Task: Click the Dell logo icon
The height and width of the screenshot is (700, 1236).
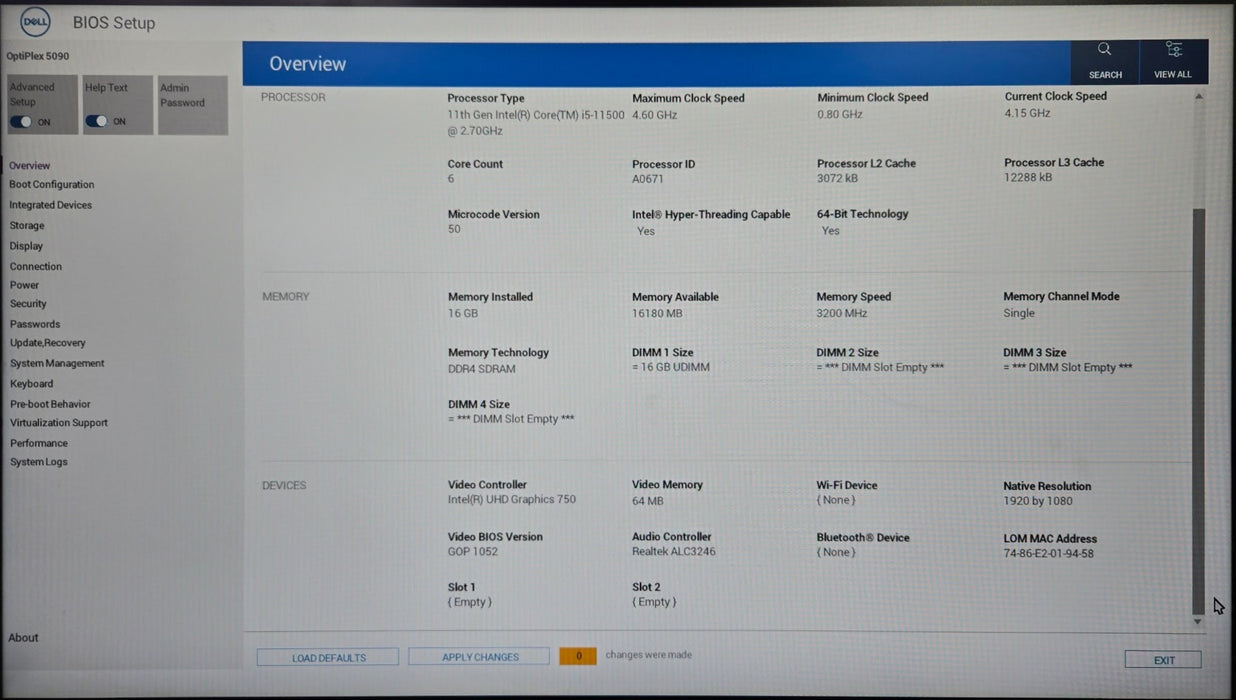Action: tap(35, 21)
